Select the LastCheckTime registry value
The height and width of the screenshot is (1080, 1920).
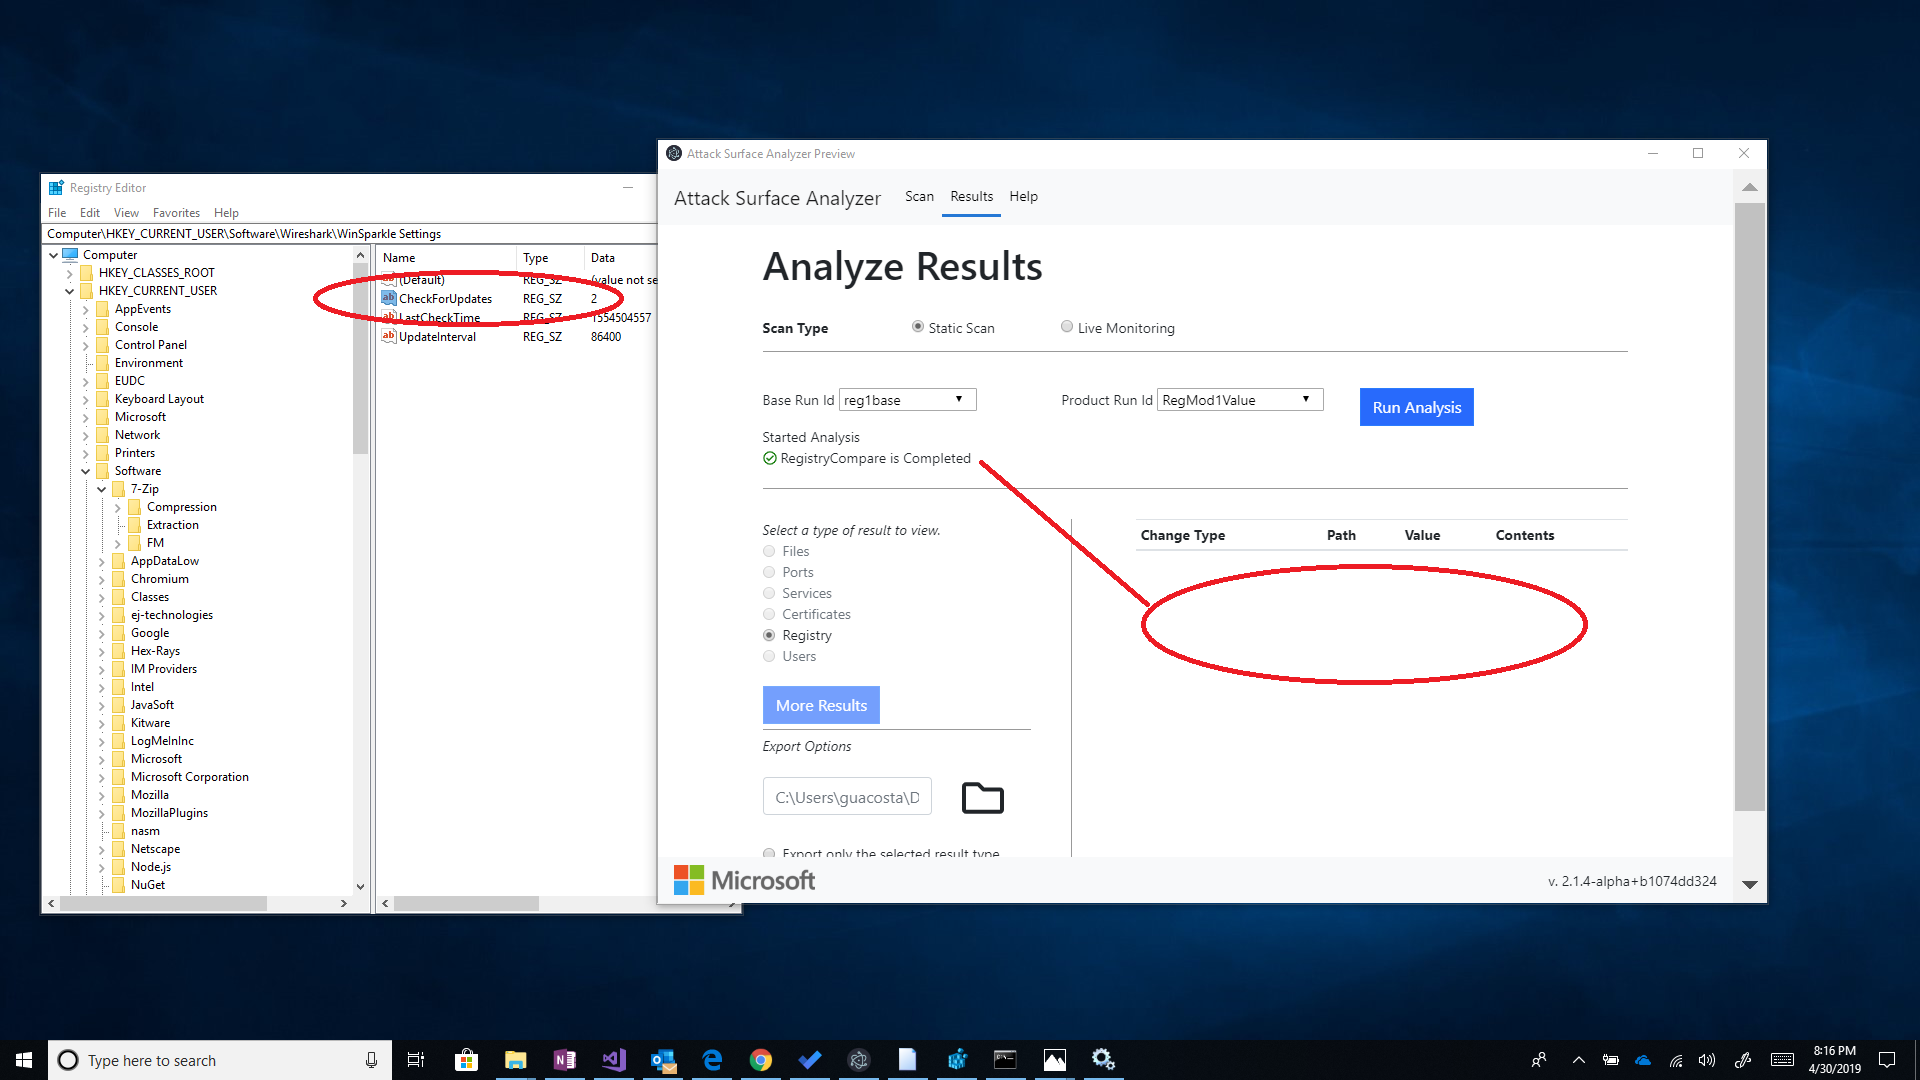[x=440, y=317]
